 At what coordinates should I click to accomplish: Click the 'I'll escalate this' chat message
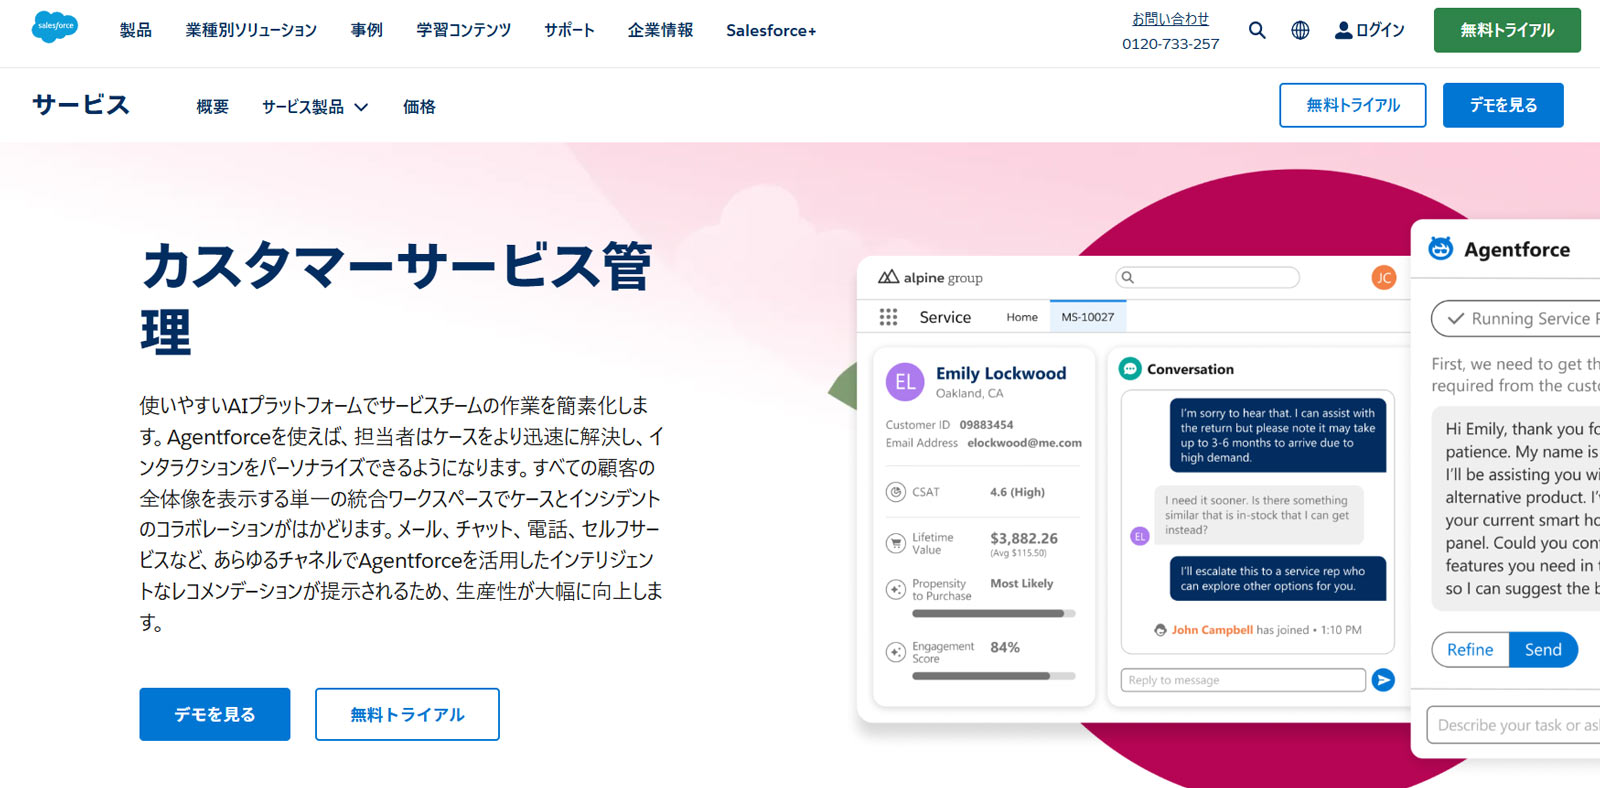[1278, 579]
